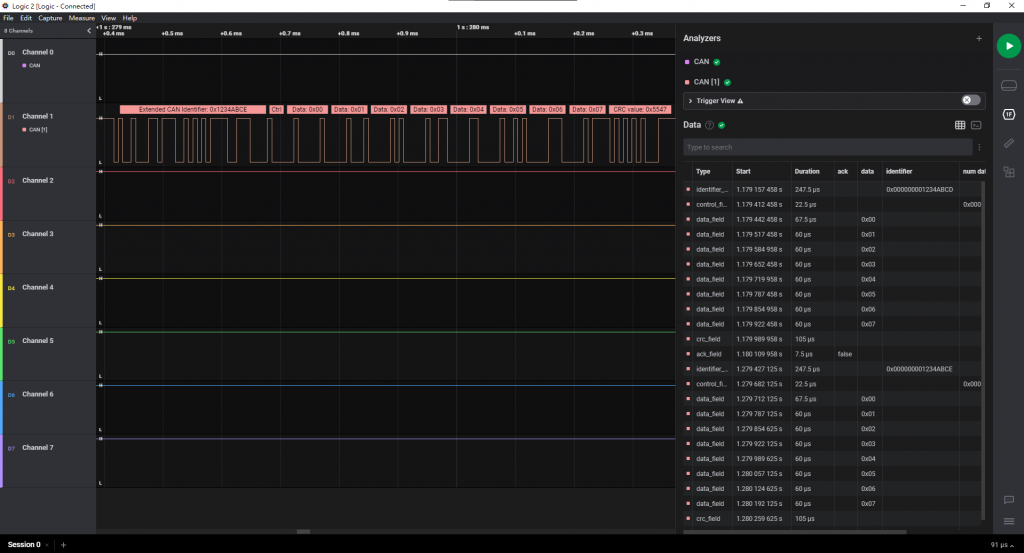This screenshot has height=553, width=1024.
Task: Open the Capture menu
Action: tap(50, 18)
